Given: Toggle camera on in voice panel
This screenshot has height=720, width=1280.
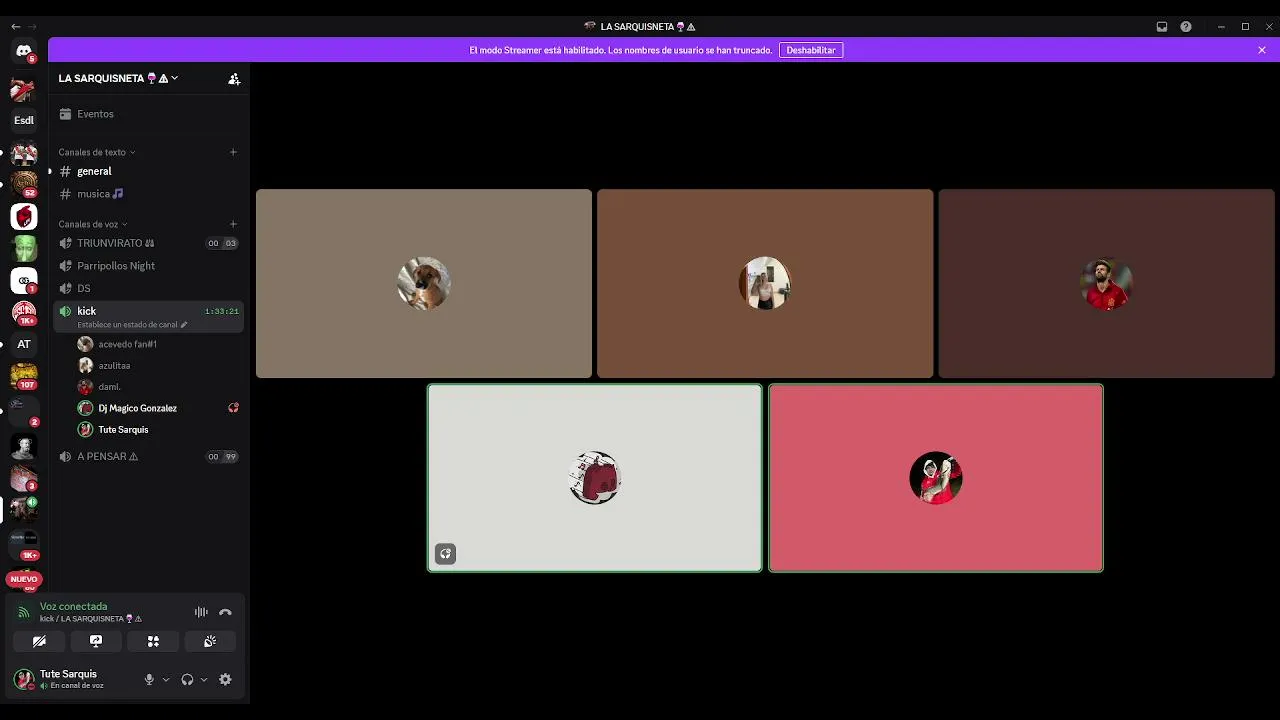Looking at the screenshot, I should click(39, 641).
